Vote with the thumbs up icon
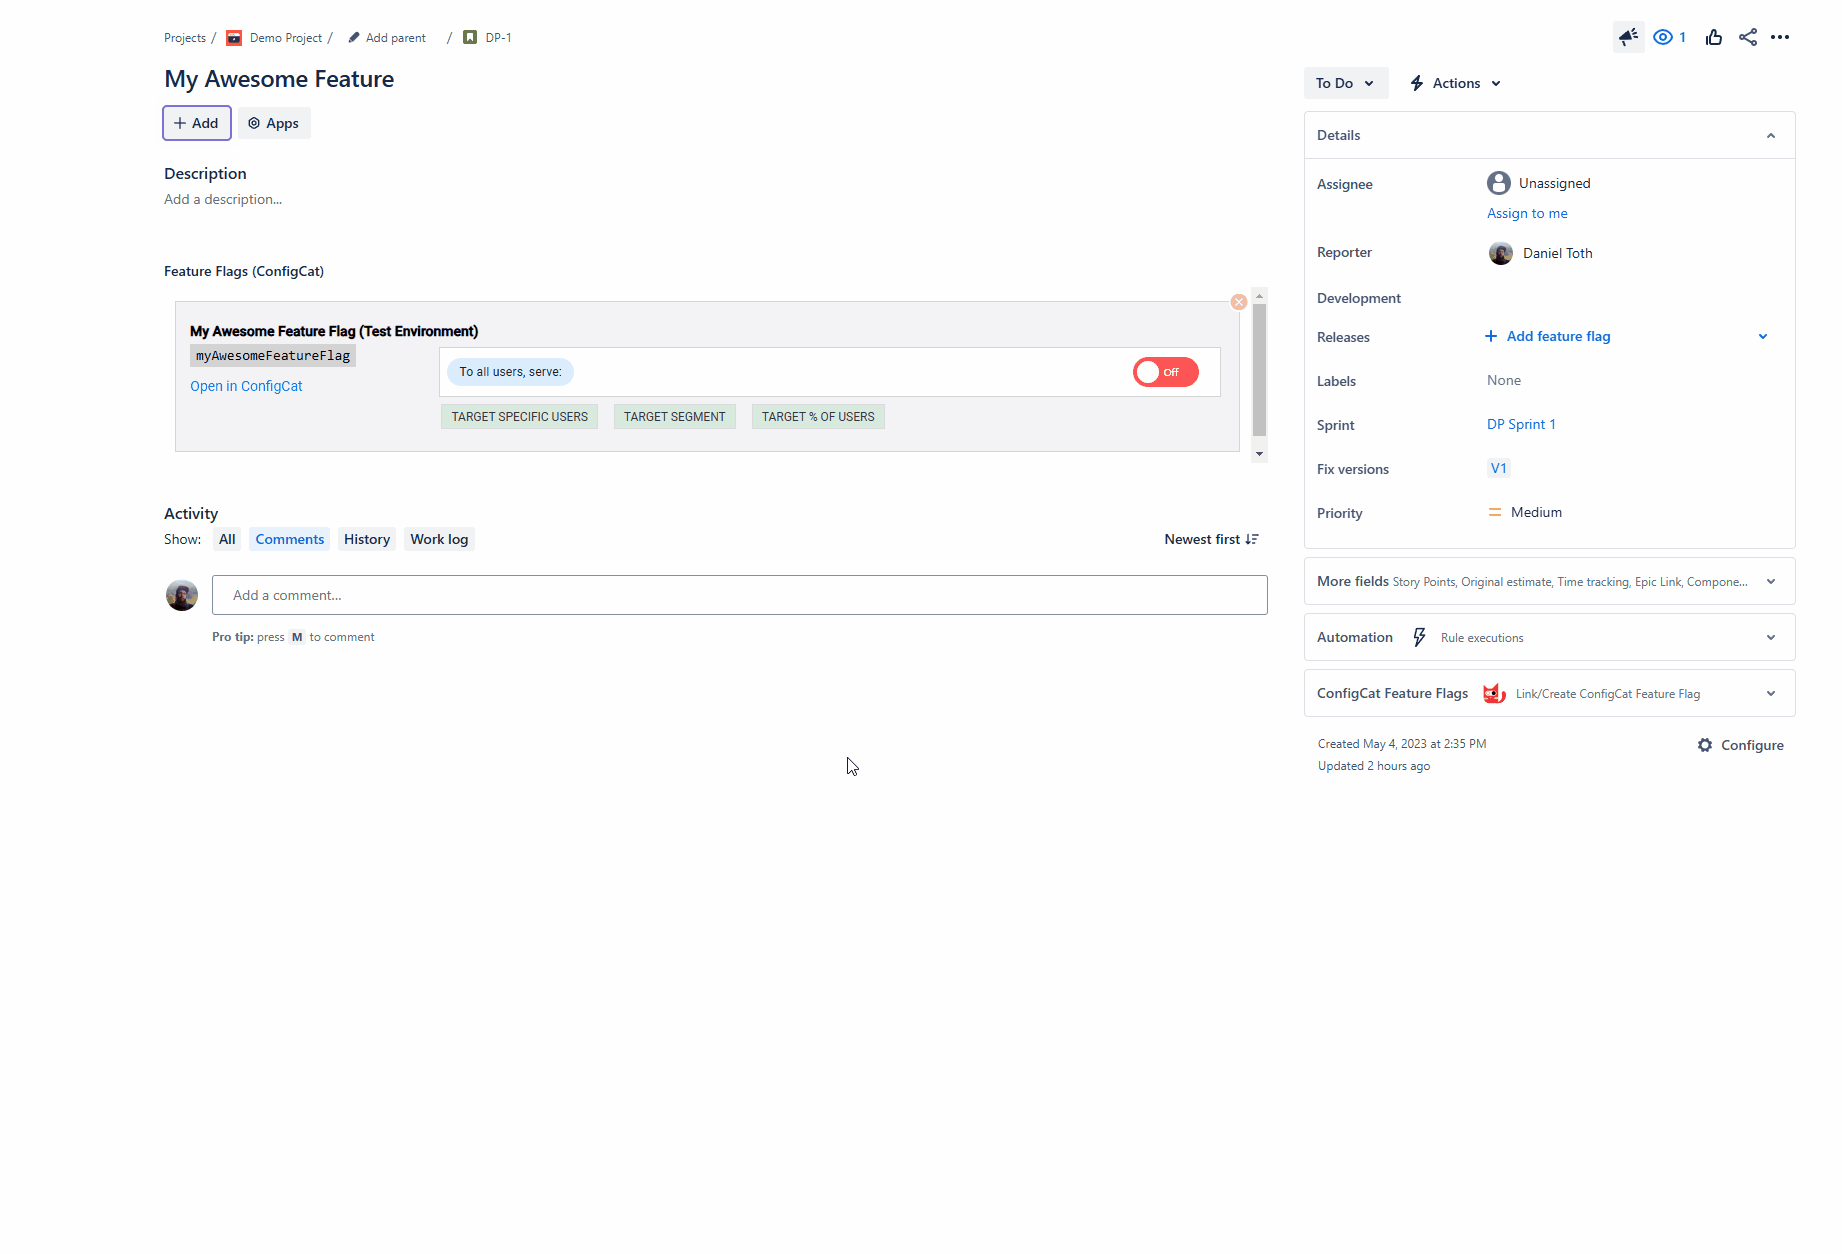The image size is (1842, 1254). click(1713, 37)
